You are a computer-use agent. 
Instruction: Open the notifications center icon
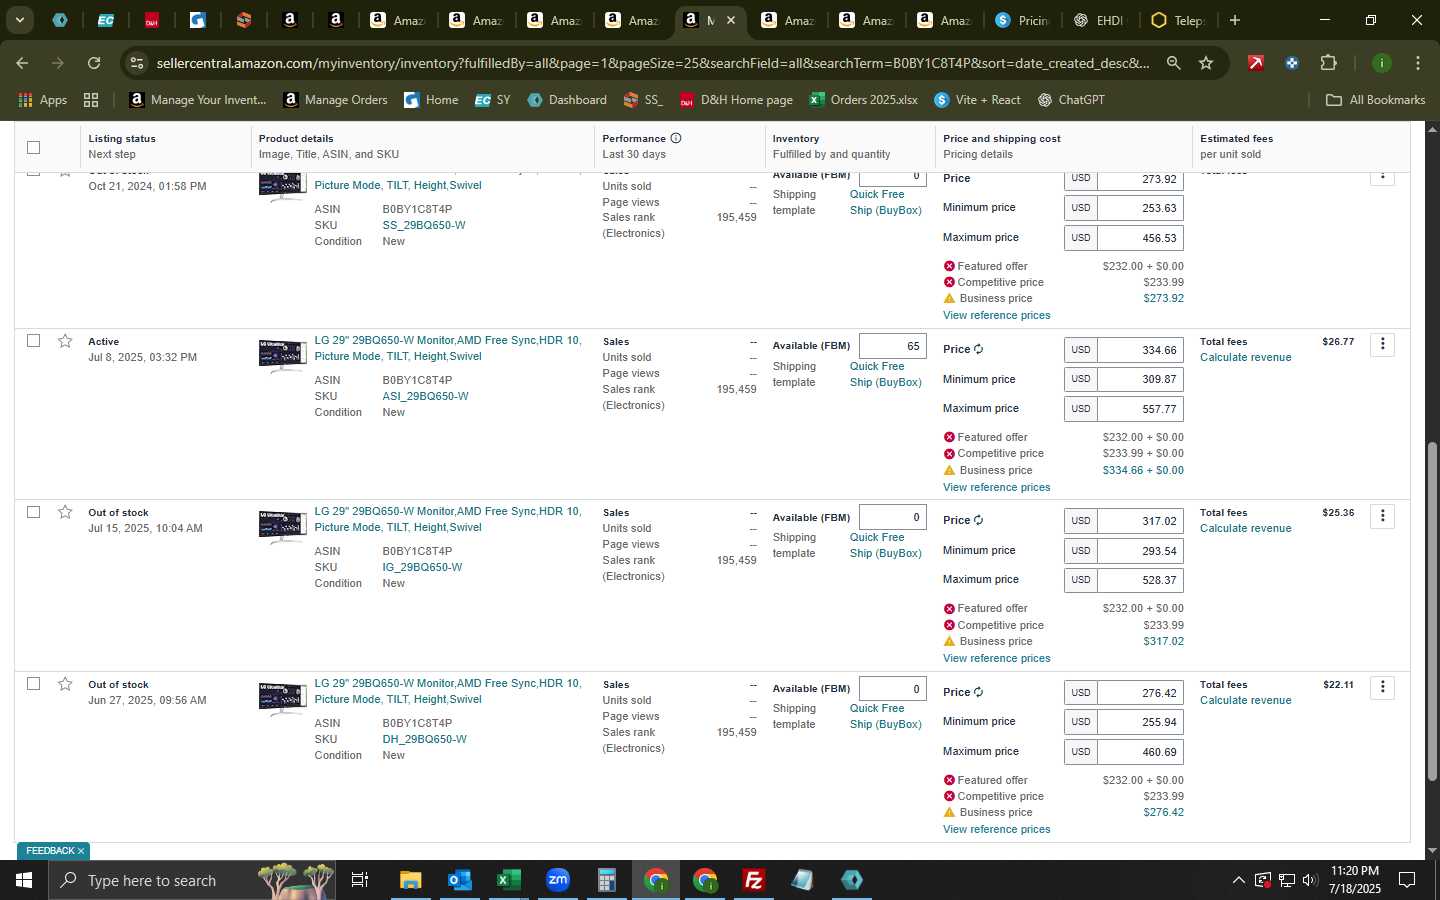1407,880
